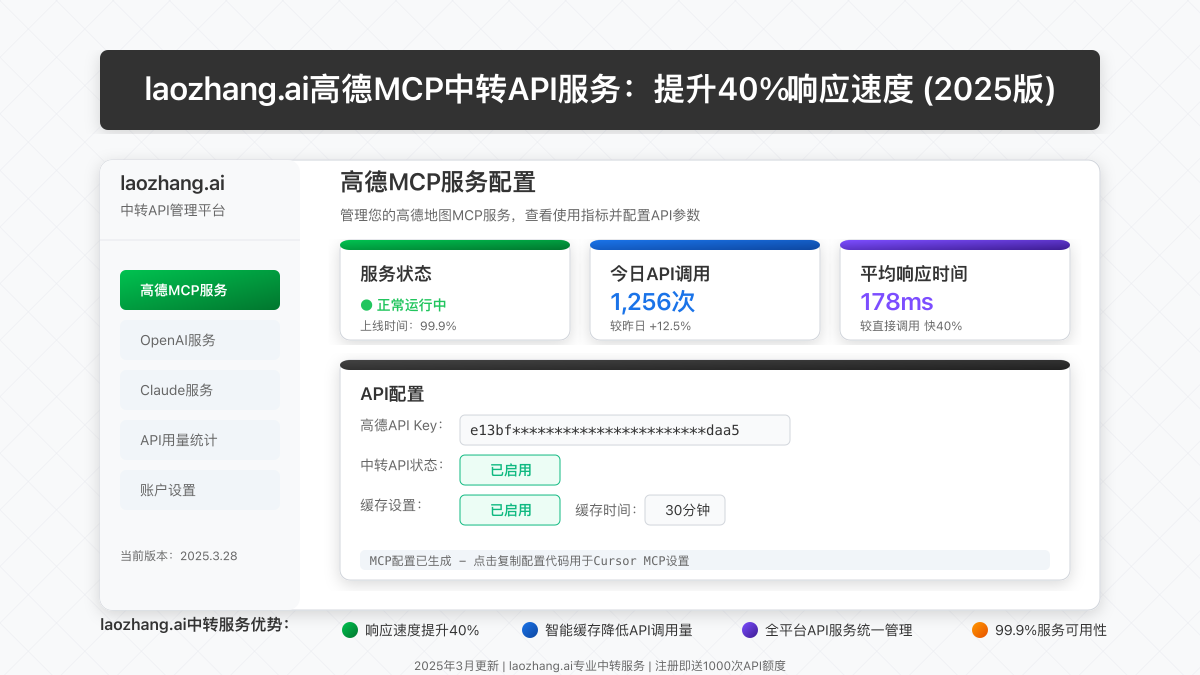Click the 全平台API服务统一管理 text
1200x675 pixels.
[839, 630]
